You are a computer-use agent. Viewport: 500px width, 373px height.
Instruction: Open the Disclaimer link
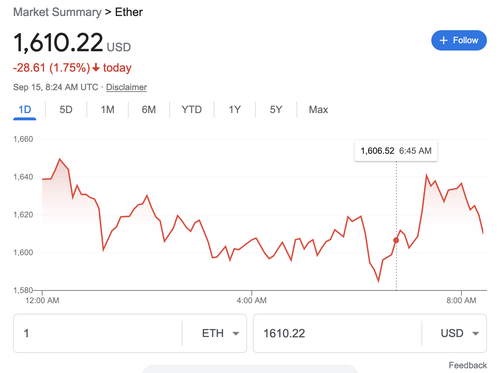(126, 87)
